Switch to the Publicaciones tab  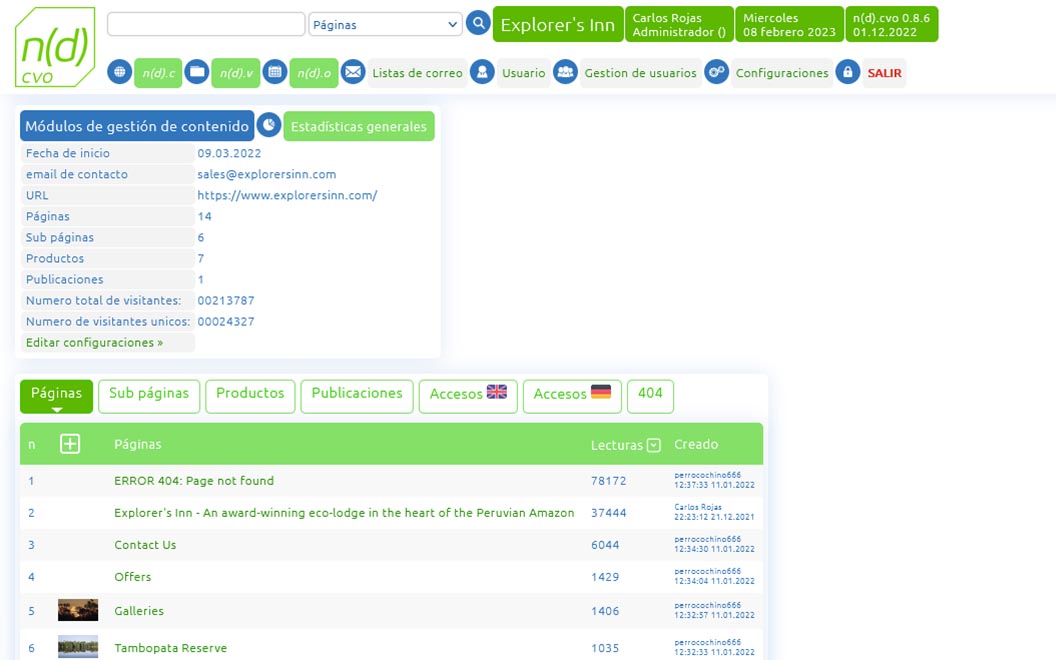pos(357,396)
